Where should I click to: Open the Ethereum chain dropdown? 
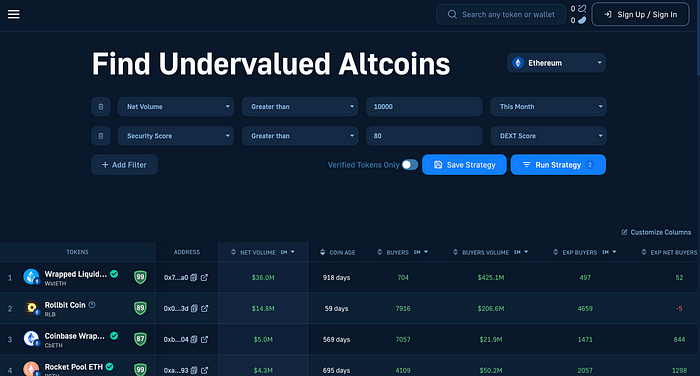click(556, 63)
